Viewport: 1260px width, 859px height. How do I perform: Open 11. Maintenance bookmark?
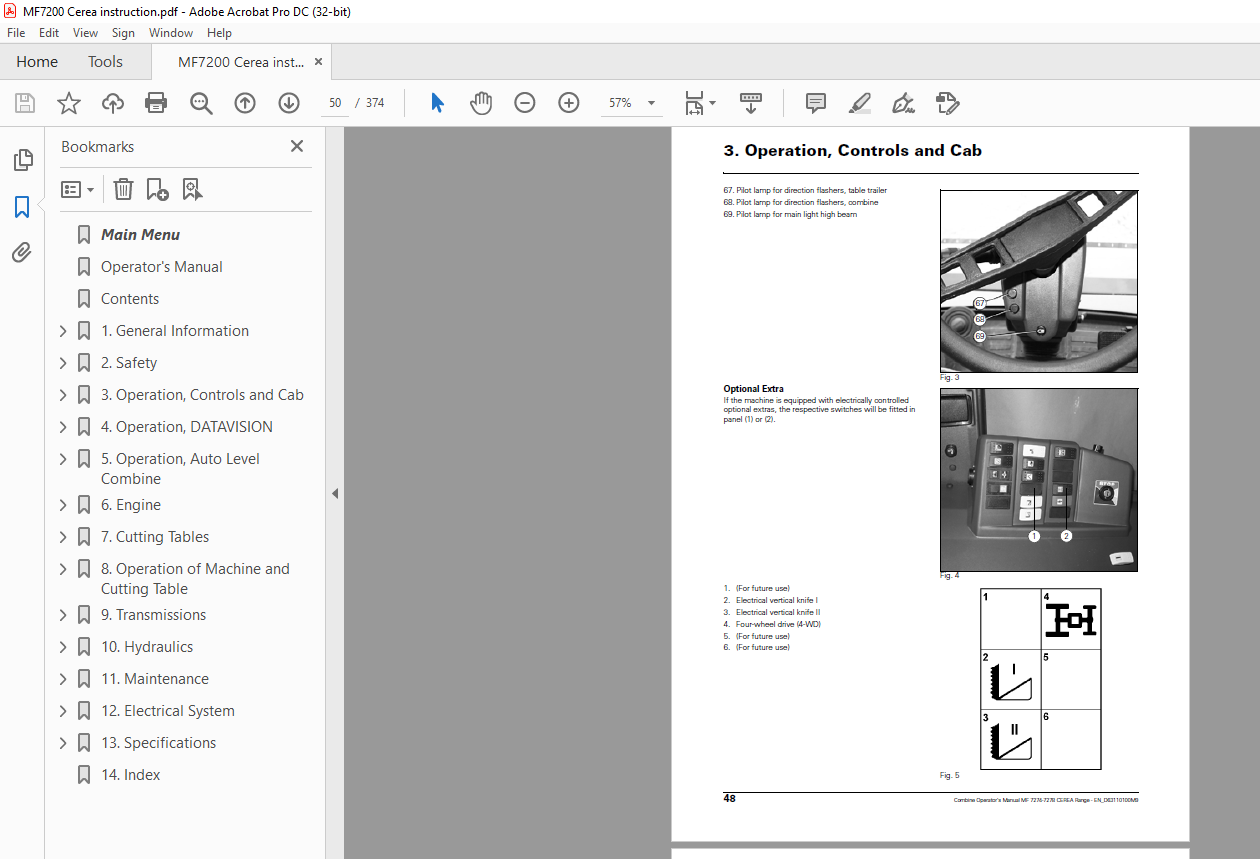[155, 679]
